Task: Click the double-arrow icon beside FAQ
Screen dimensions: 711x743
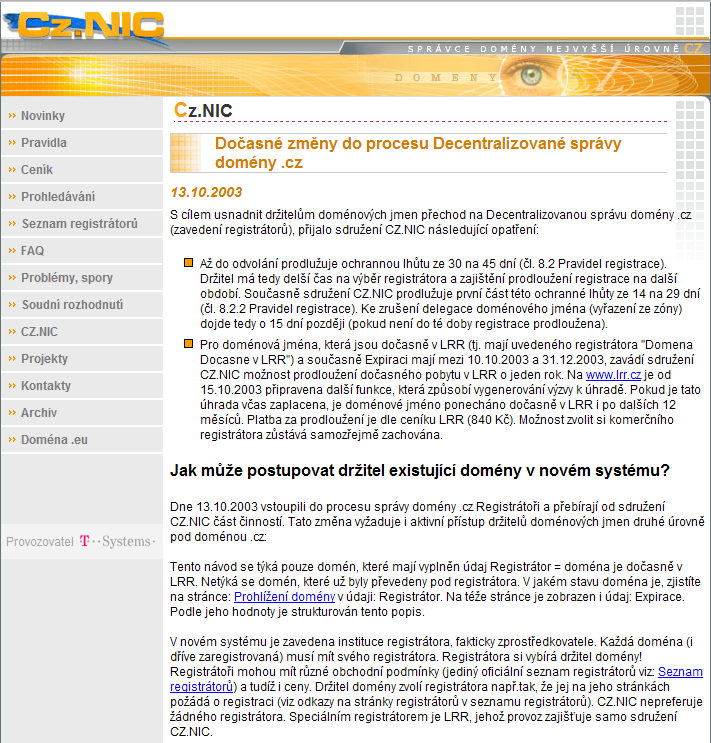Action: [12, 251]
